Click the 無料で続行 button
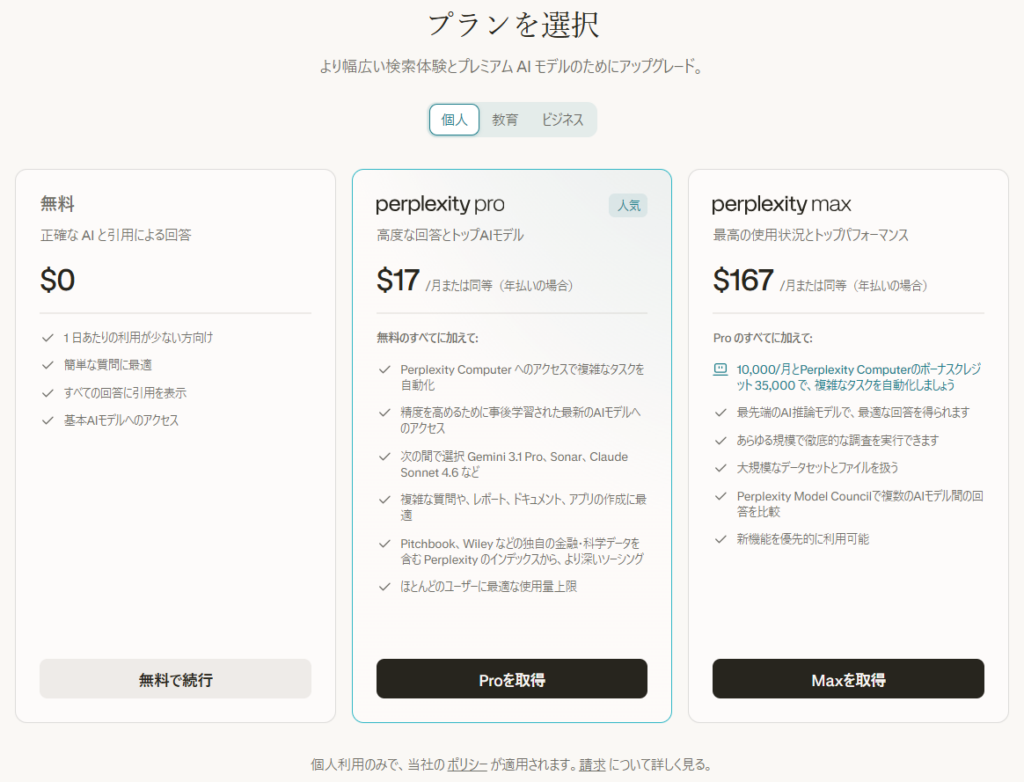This screenshot has width=1024, height=782. pyautogui.click(x=175, y=679)
